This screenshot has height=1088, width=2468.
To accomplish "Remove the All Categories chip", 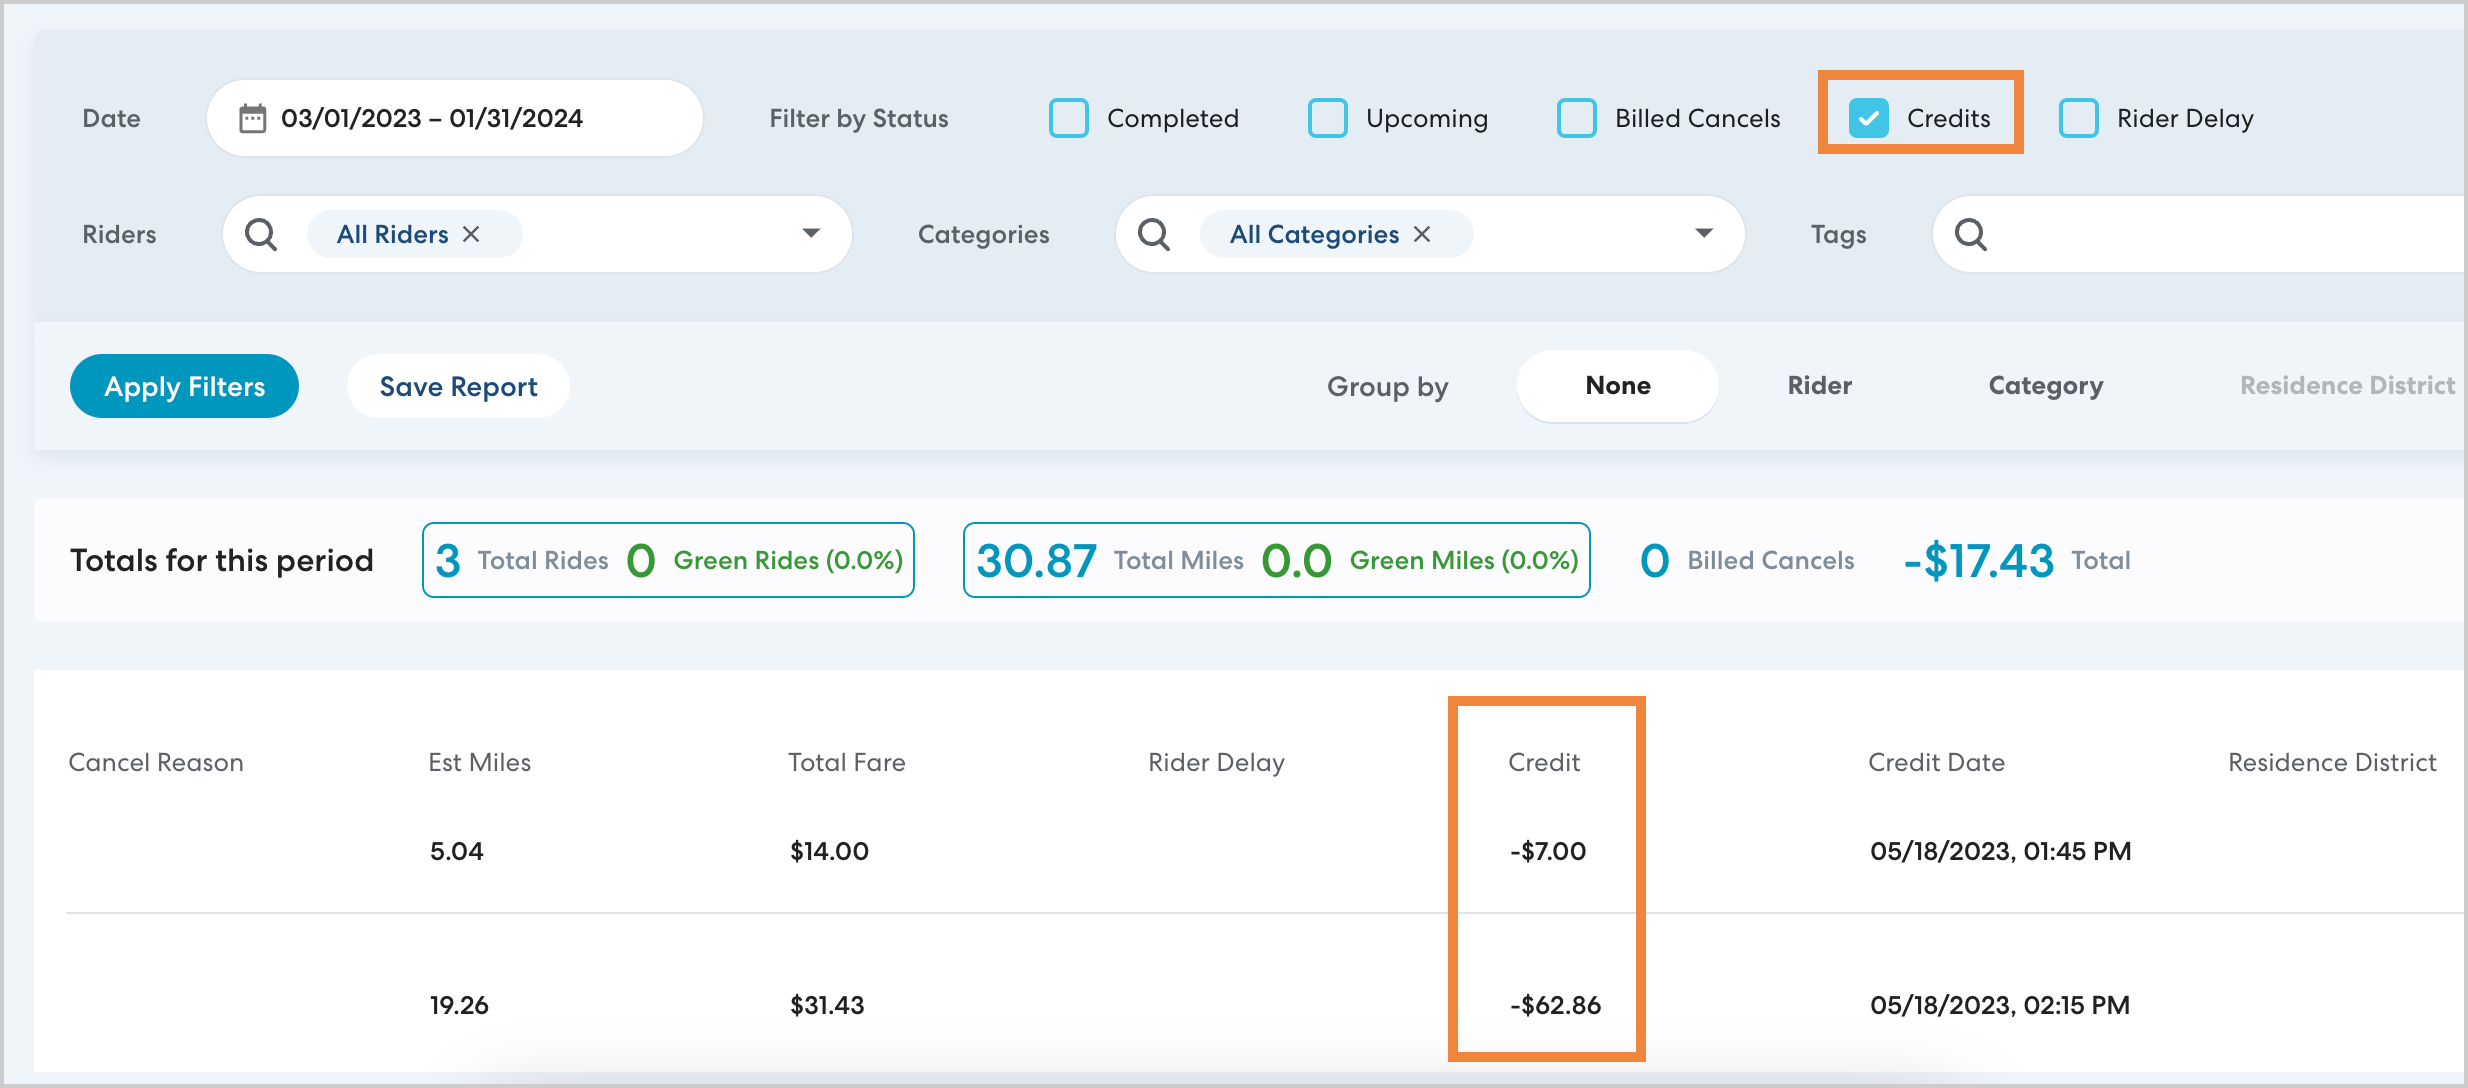I will pos(1422,234).
